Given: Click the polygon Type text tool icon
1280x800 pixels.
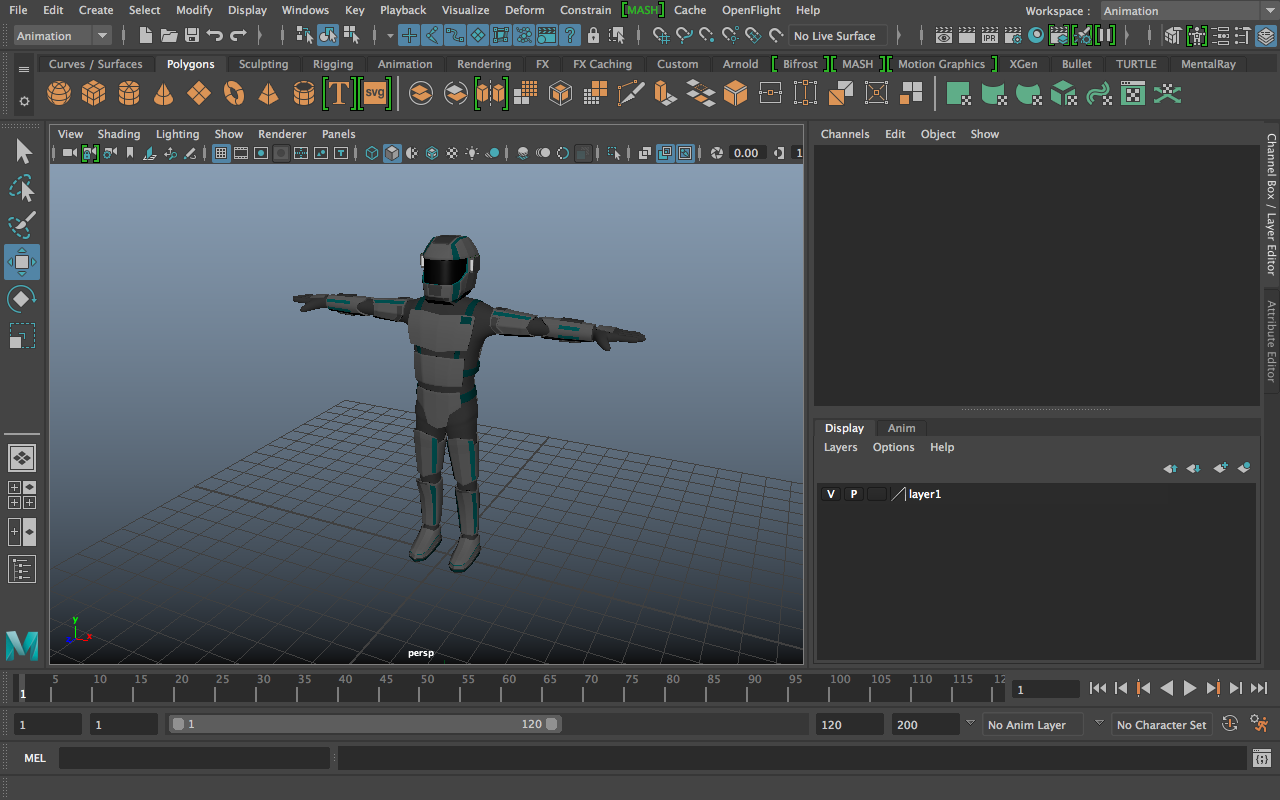Looking at the screenshot, I should pyautogui.click(x=339, y=94).
